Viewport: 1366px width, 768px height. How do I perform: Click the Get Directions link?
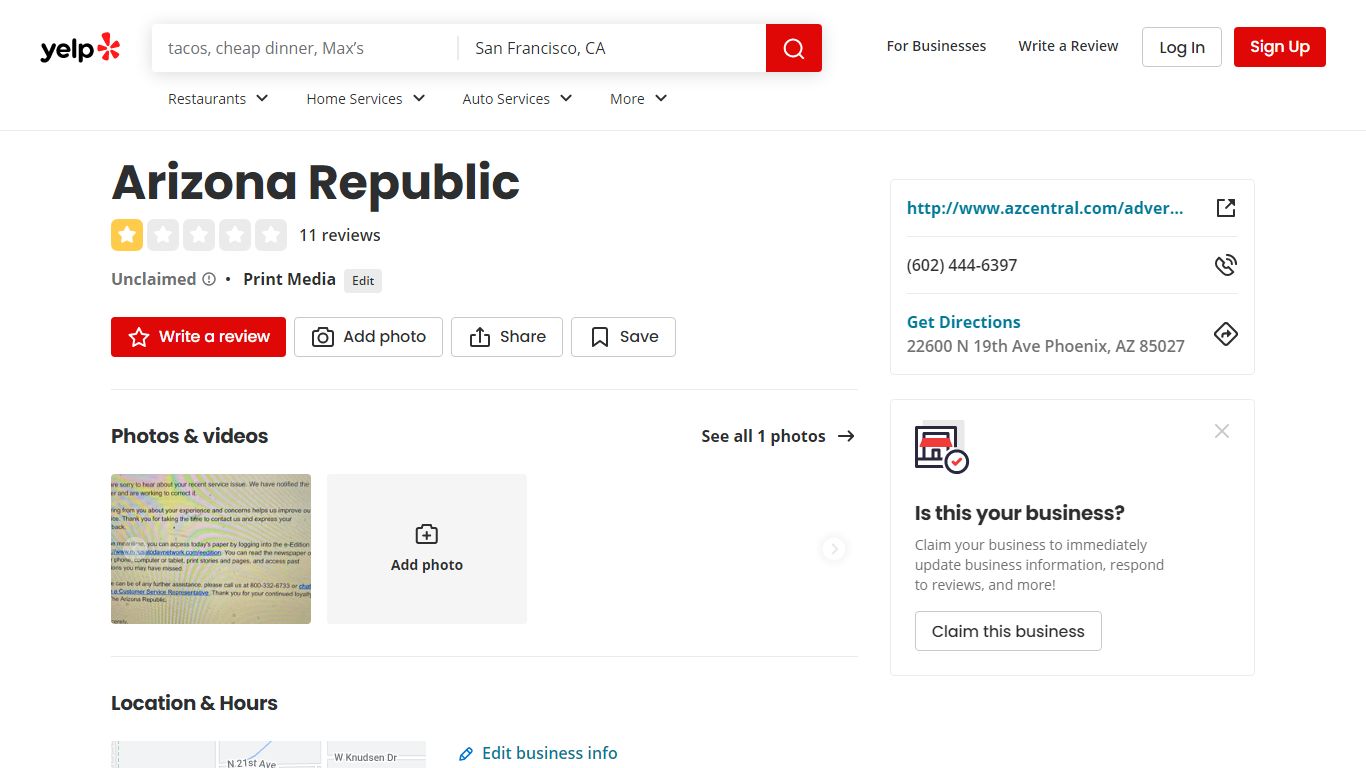(x=964, y=322)
